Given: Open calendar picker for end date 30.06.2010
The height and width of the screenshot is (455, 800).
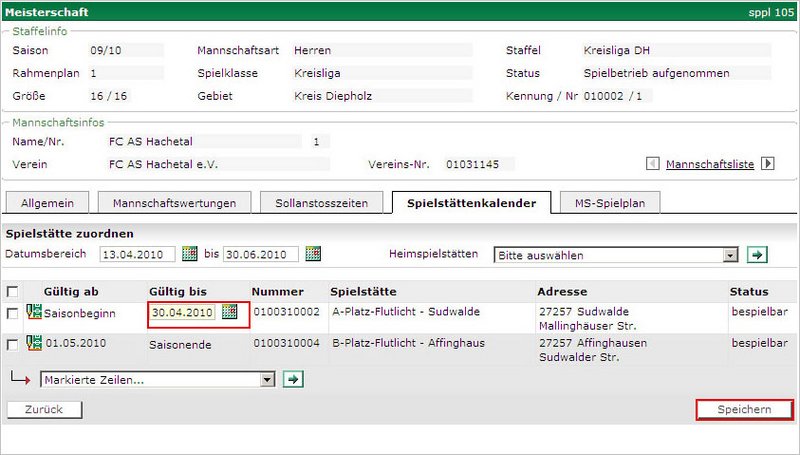Looking at the screenshot, I should click(x=313, y=254).
